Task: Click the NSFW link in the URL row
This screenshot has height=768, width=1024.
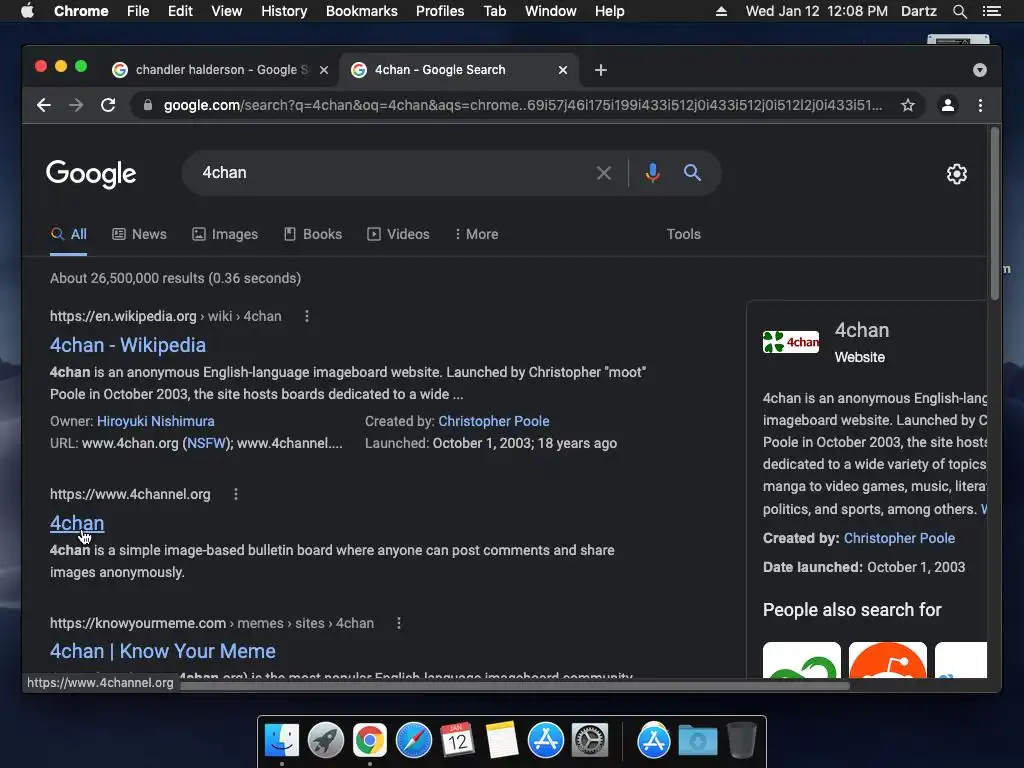Action: point(206,443)
